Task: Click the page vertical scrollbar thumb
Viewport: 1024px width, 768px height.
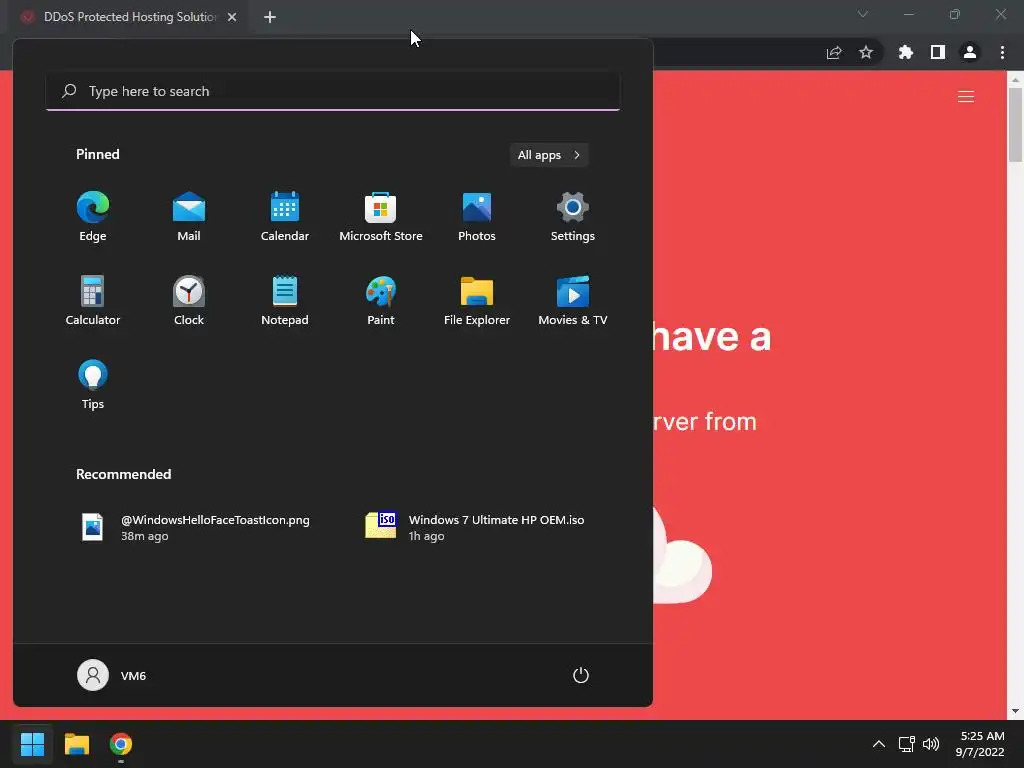Action: tap(1015, 124)
